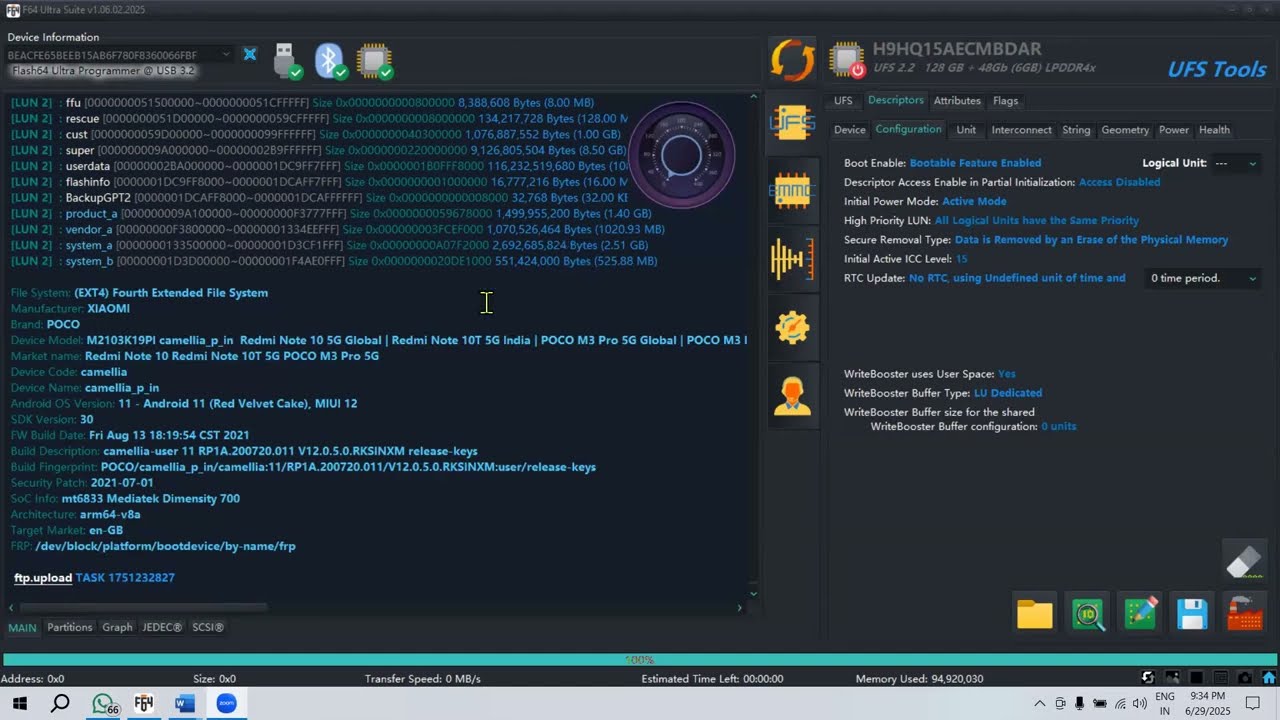Click the red factory icon

coord(1244,614)
